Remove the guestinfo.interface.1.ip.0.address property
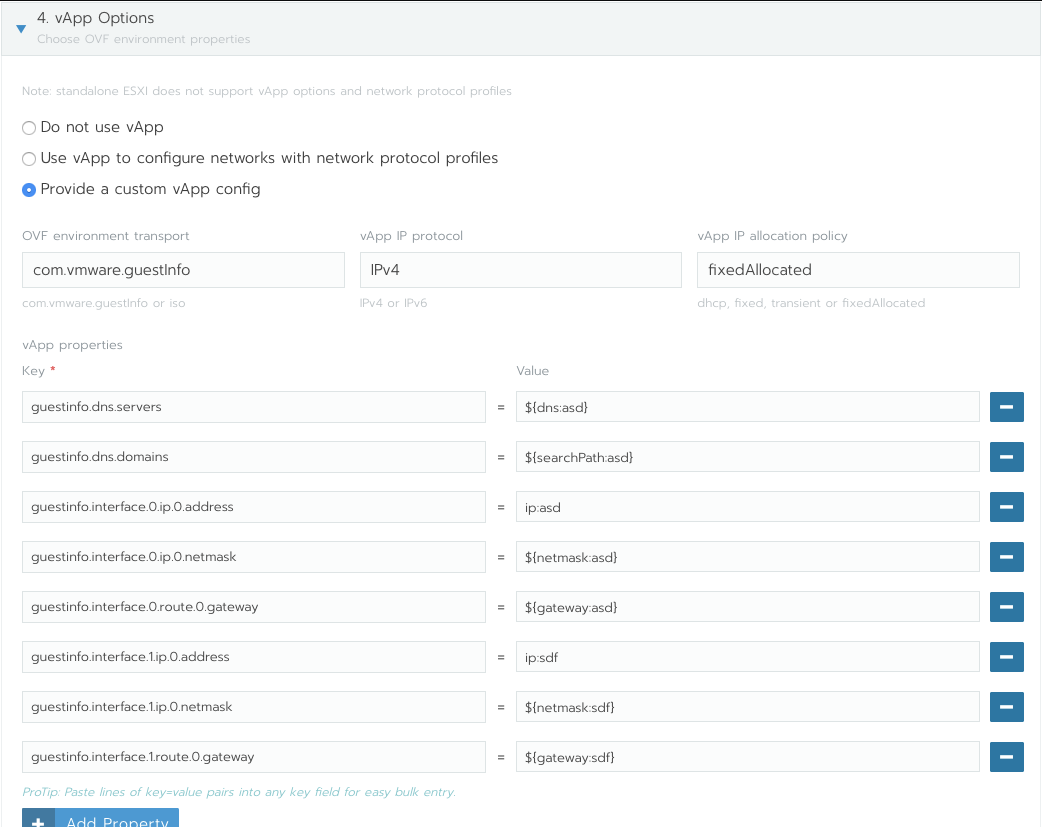 [1006, 657]
